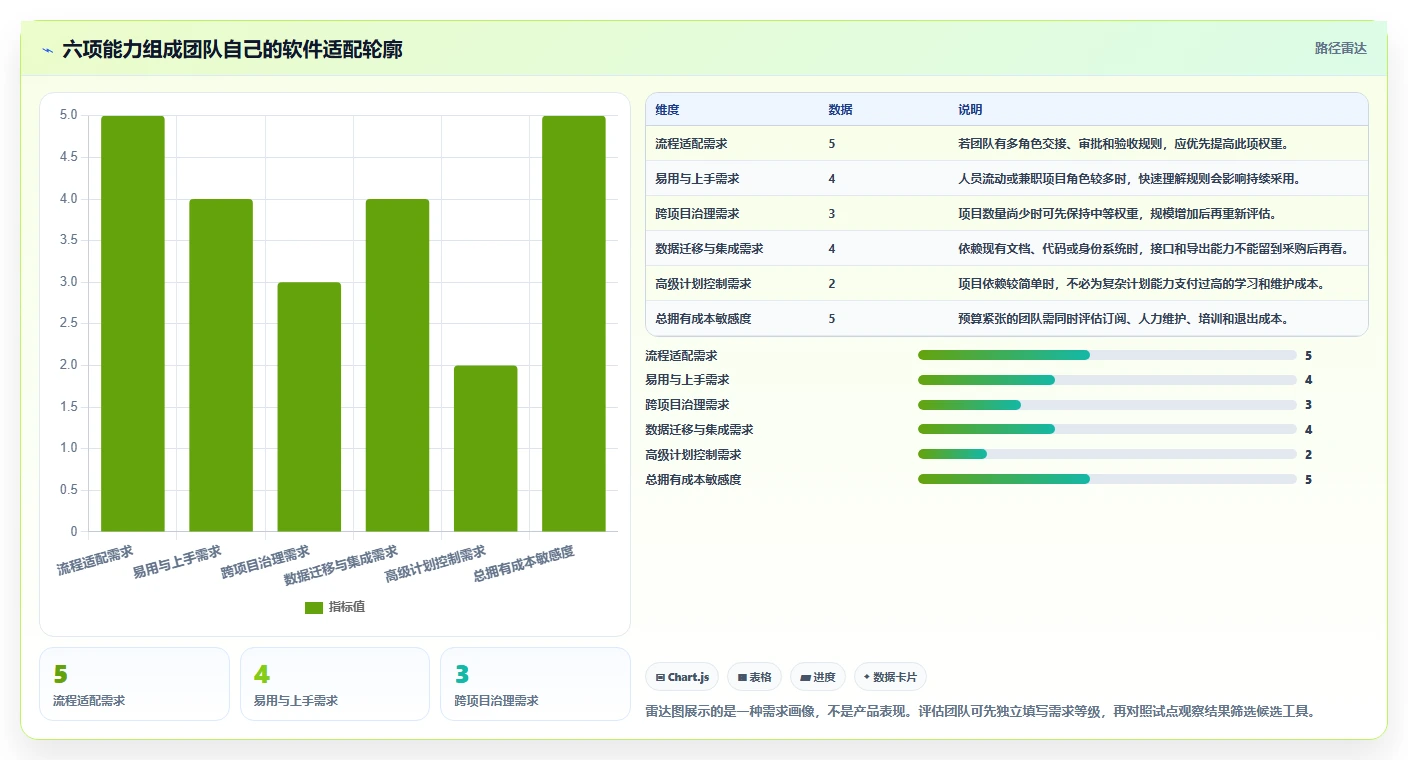
Task: Click the table description starting 若团队有多角色交接
Action: tap(1123, 144)
